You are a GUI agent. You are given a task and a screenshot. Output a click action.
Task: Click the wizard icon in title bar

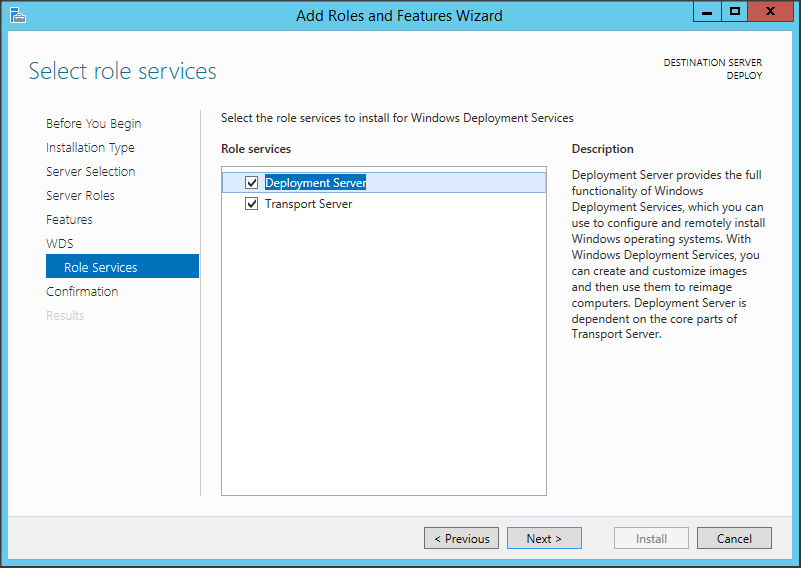[17, 15]
